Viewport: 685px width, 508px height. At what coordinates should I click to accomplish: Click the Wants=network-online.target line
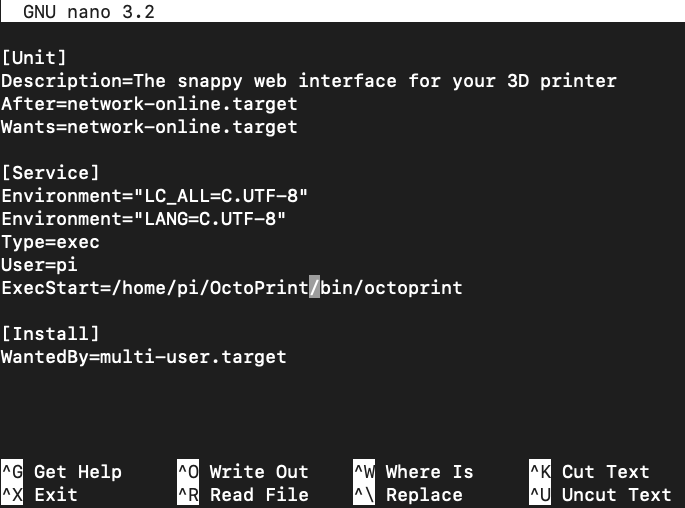pos(149,127)
